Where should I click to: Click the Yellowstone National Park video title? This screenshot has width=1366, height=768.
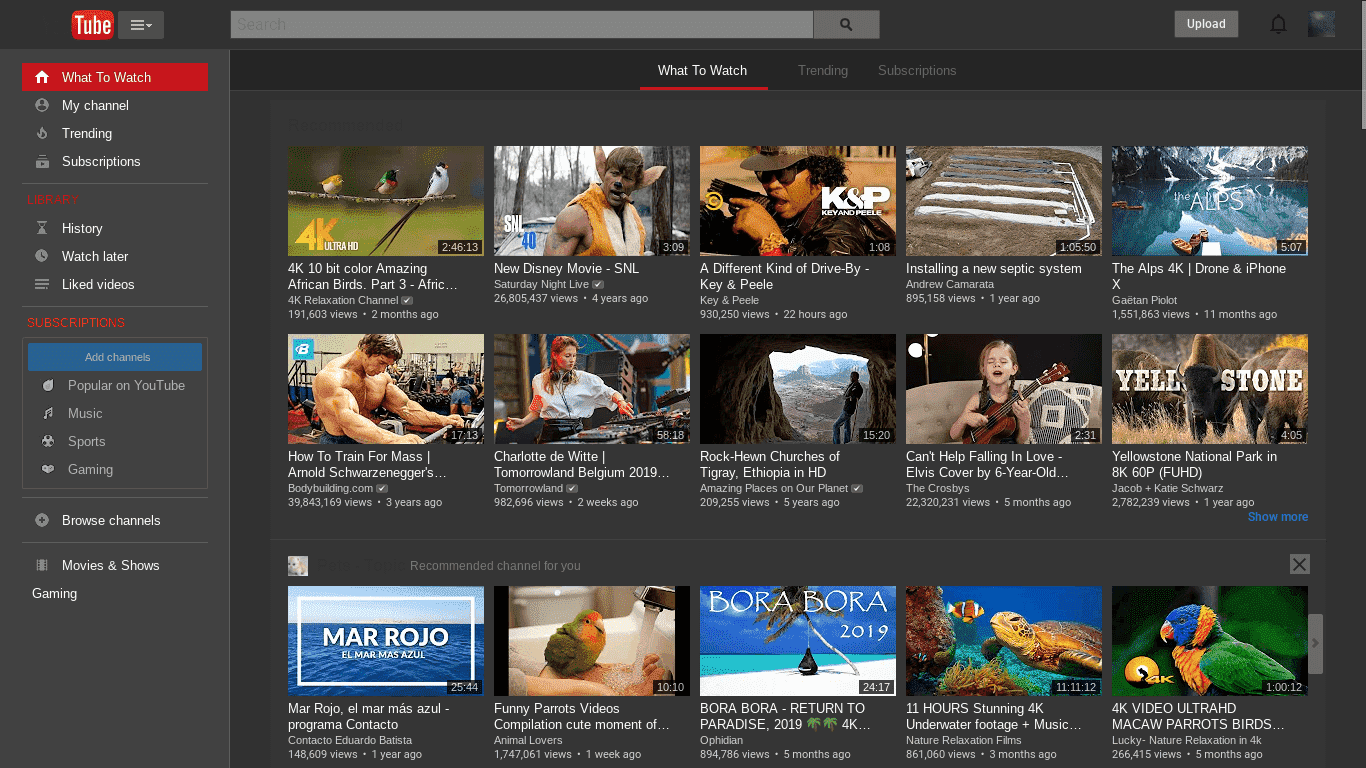(1194, 464)
